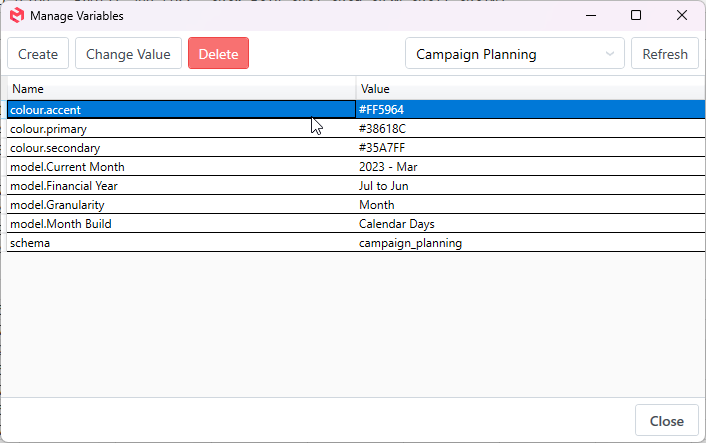The width and height of the screenshot is (706, 443).
Task: Select the schema variable row
Action: [180, 243]
